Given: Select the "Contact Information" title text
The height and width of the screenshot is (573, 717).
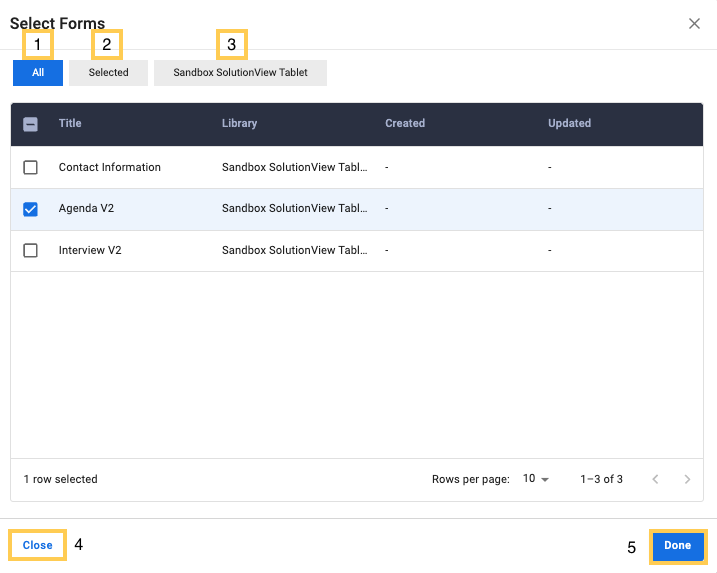Looking at the screenshot, I should click(x=110, y=167).
